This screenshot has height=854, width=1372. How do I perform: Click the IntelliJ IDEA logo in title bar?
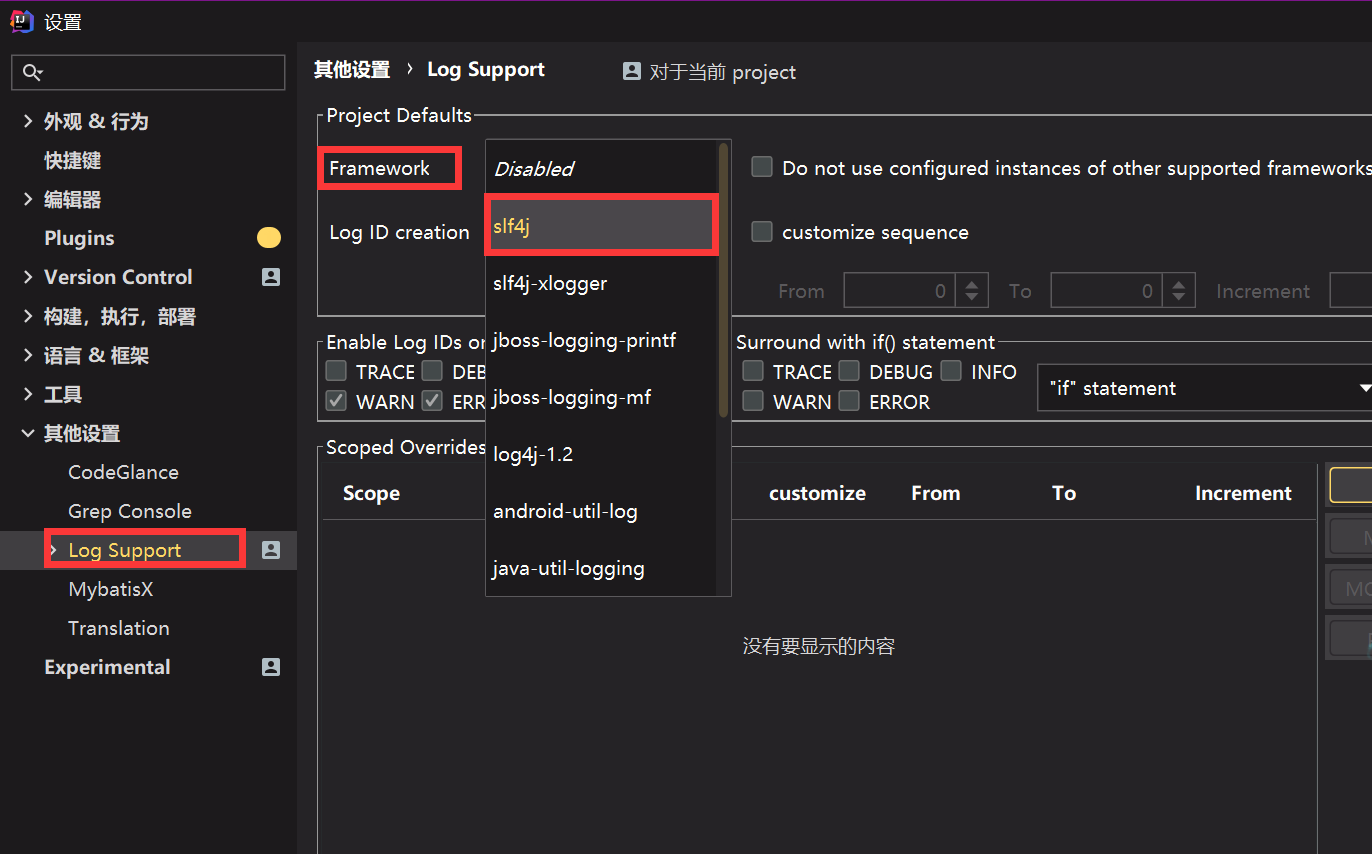tap(21, 21)
